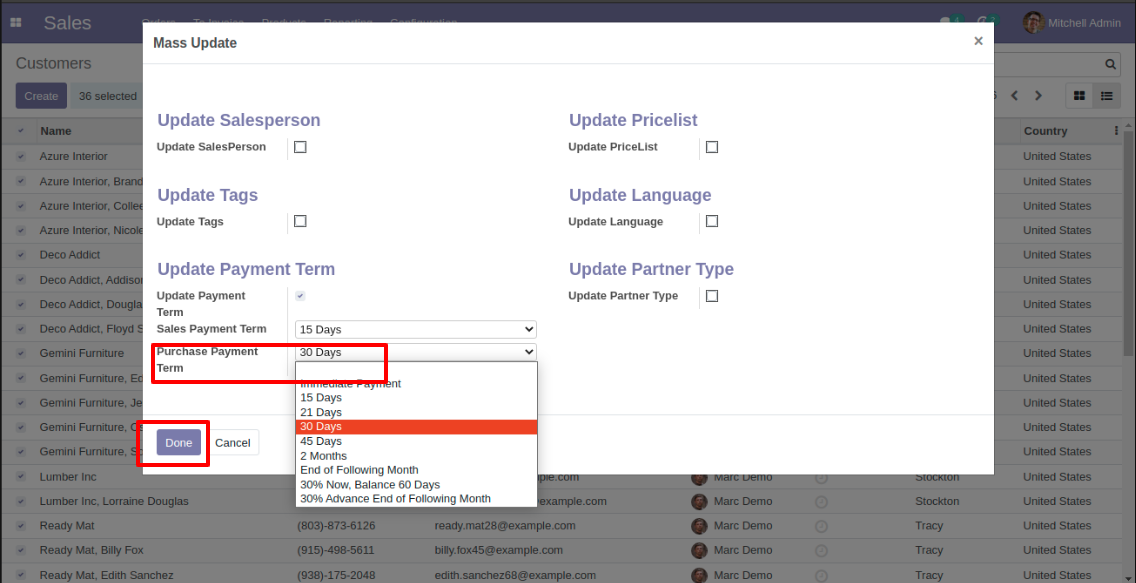The image size is (1136, 583).
Task: Open Lumber Inc, Lorraine Douglas row
Action: [114, 501]
